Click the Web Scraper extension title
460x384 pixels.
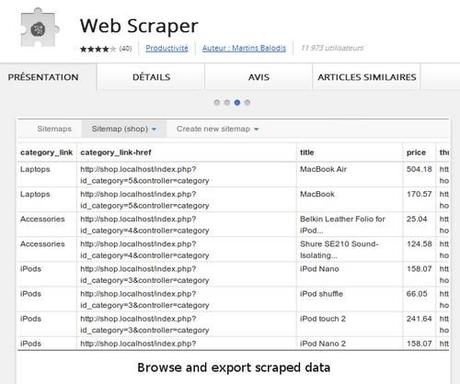pyautogui.click(x=139, y=26)
